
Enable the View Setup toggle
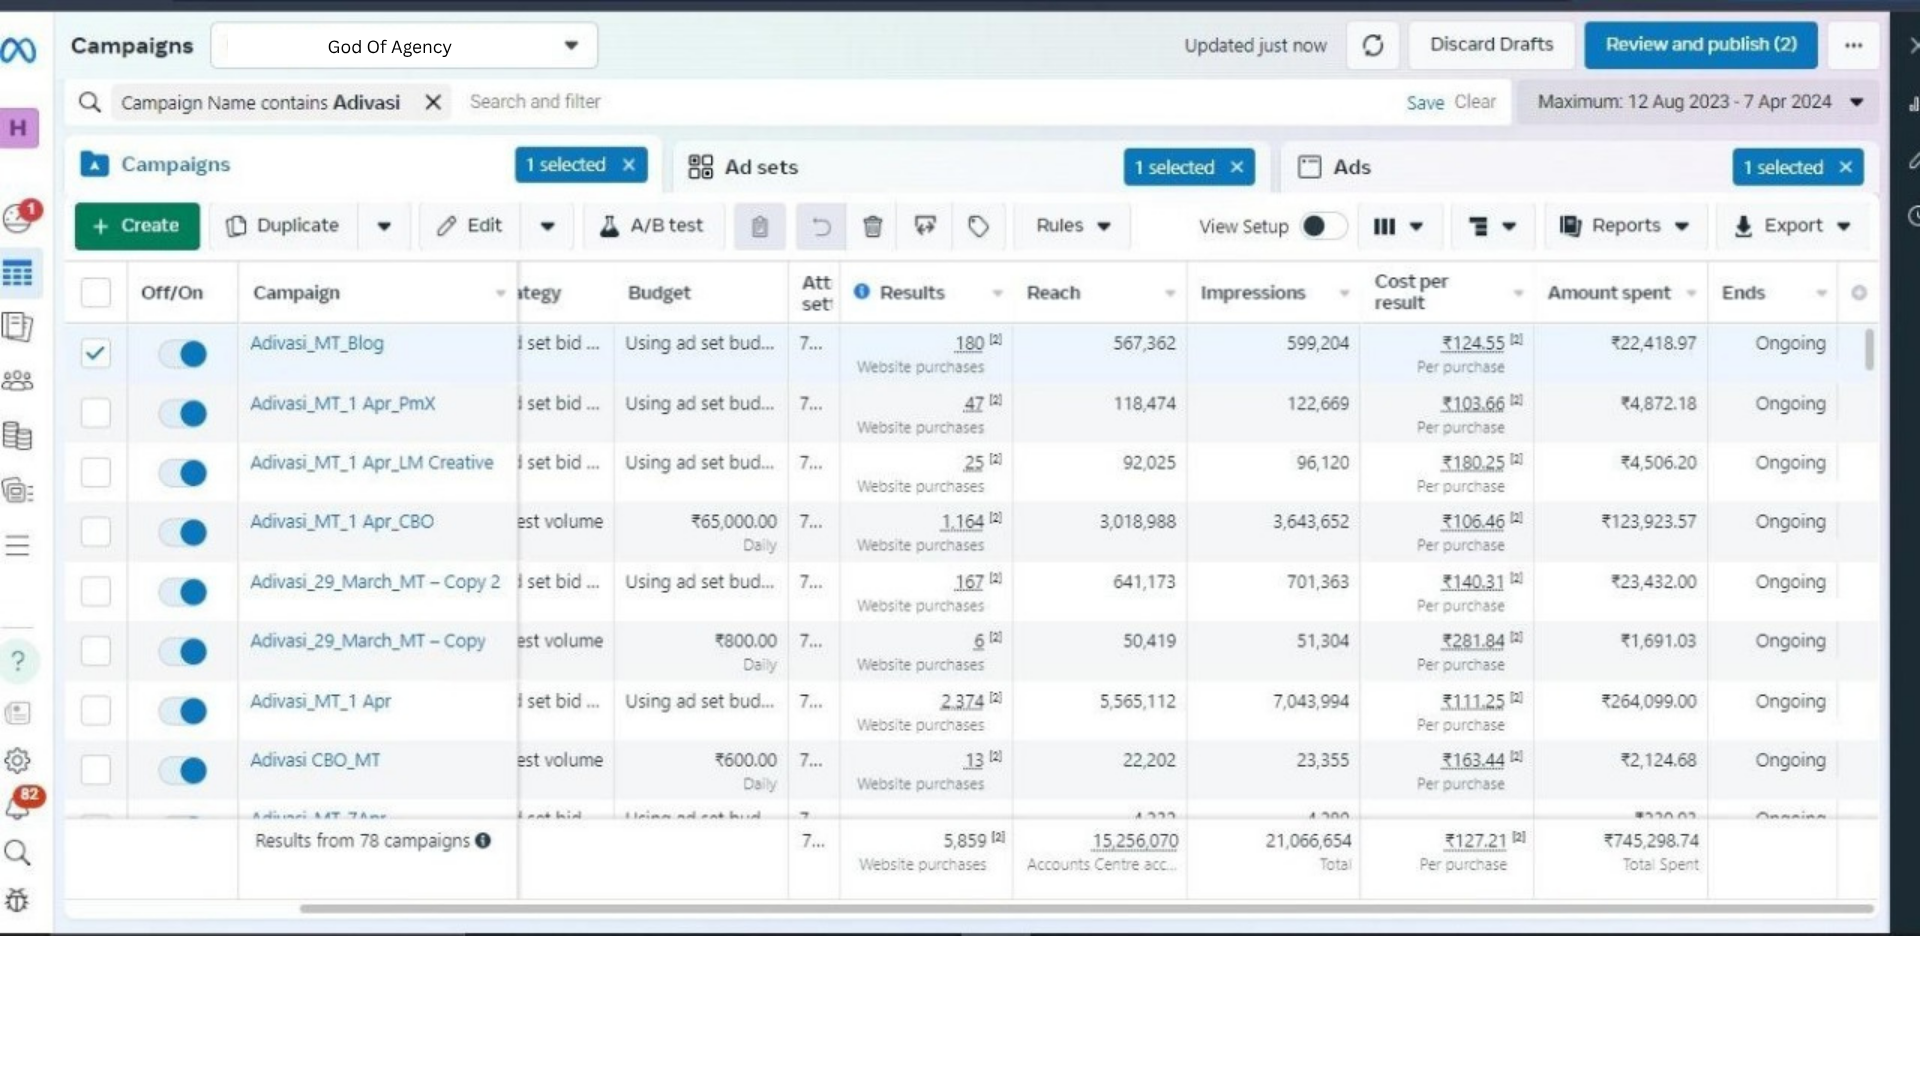(1322, 226)
